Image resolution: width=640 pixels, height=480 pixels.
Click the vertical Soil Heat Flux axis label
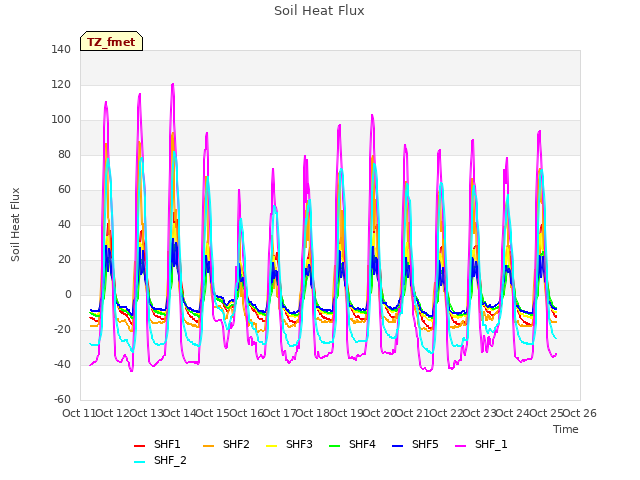click(x=15, y=224)
